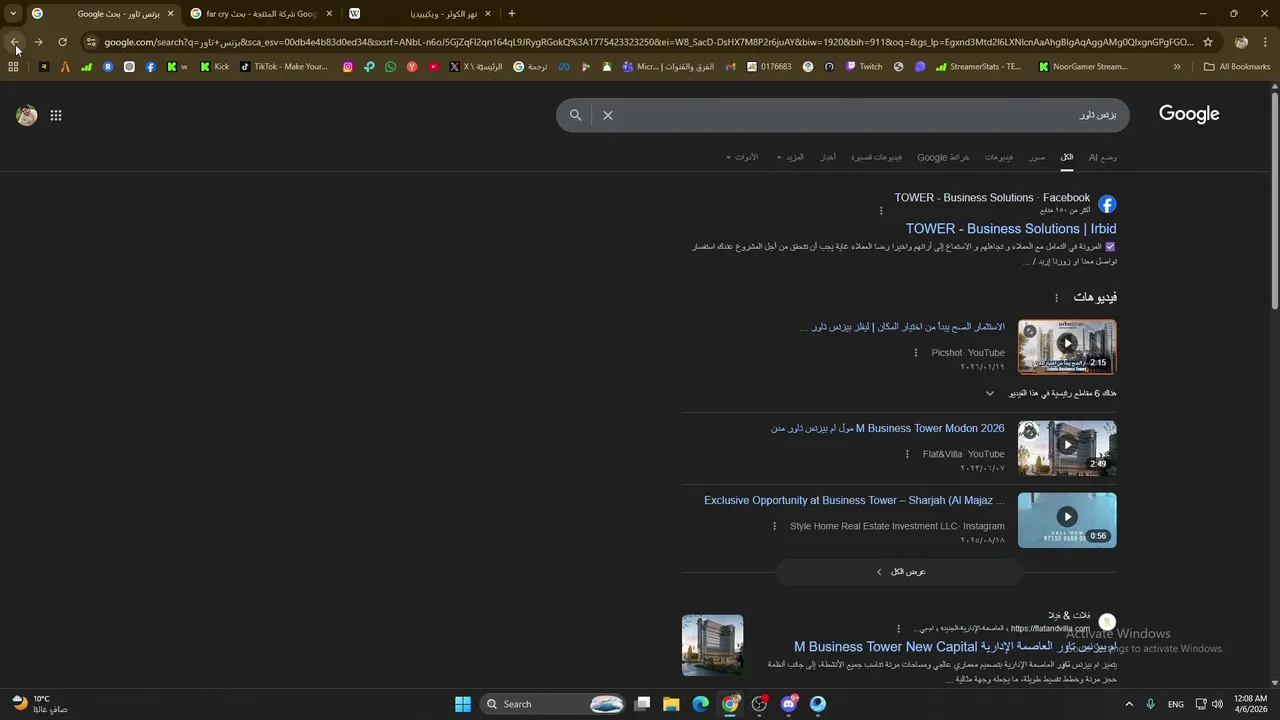Open more options for Picshot YouTube video

tap(915, 353)
